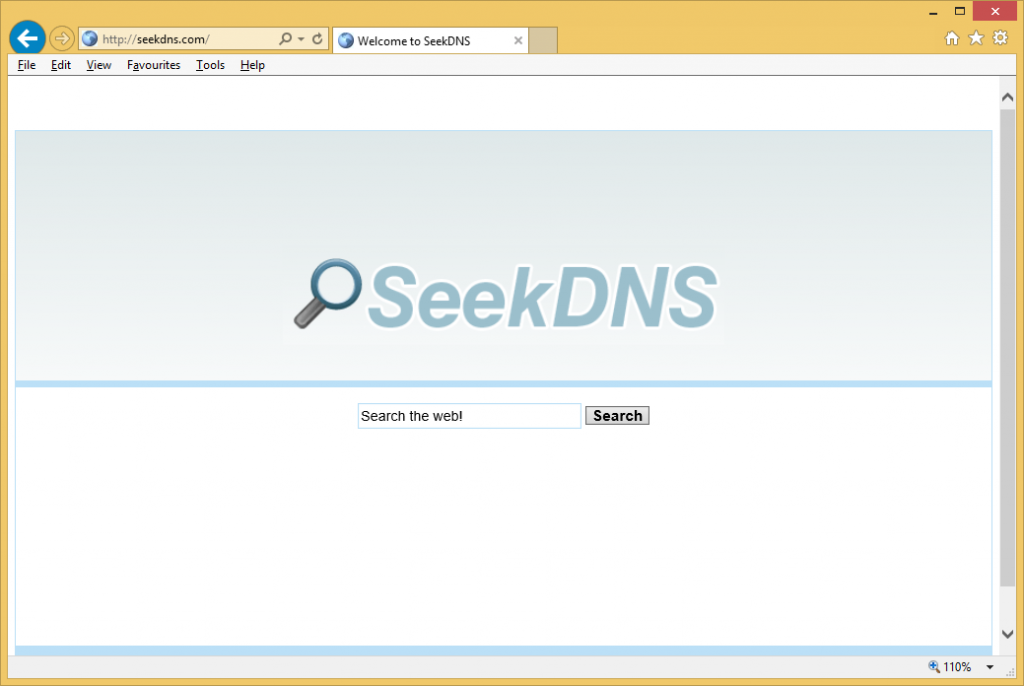The width and height of the screenshot is (1024, 686).
Task: Open a new tab button
Action: (x=543, y=41)
